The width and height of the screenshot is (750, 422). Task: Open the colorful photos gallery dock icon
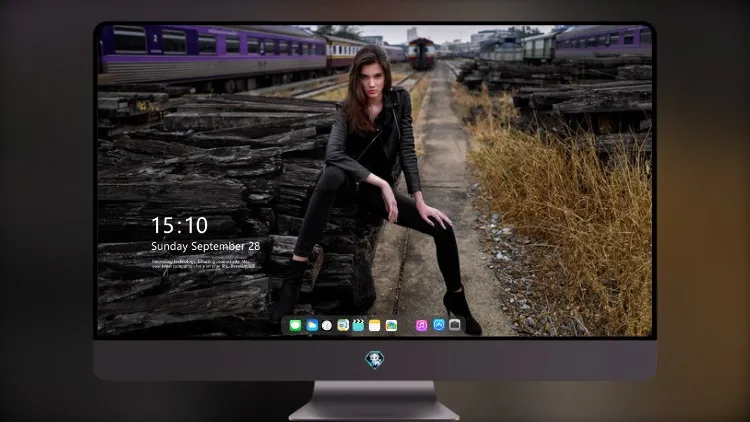coord(391,326)
